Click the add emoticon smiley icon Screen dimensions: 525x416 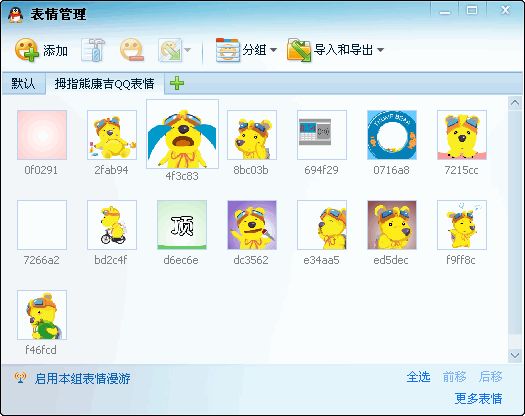click(x=27, y=50)
